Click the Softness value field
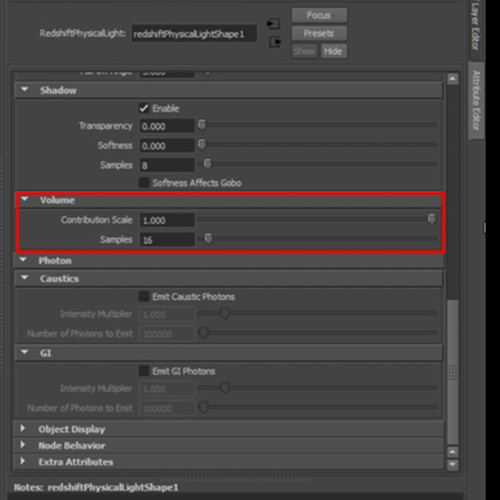 (167, 146)
